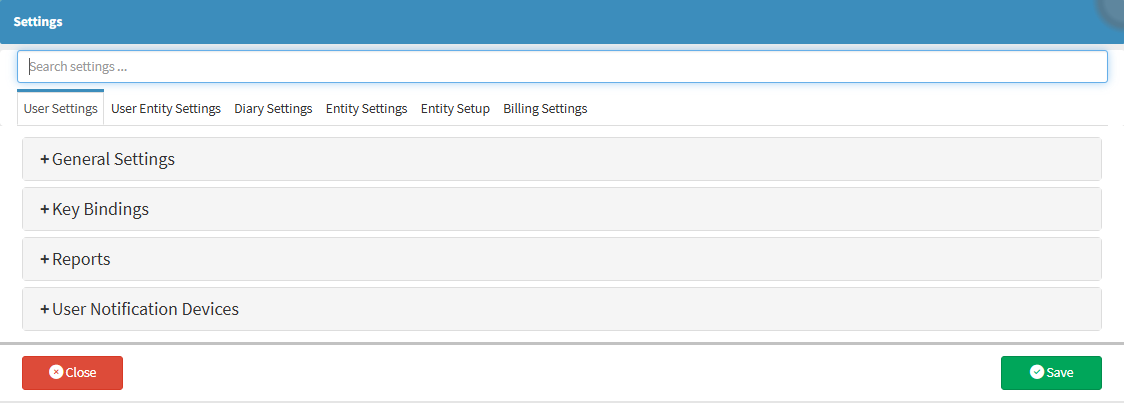Switch to the Entity Setup tab
1124x403 pixels.
[x=455, y=108]
